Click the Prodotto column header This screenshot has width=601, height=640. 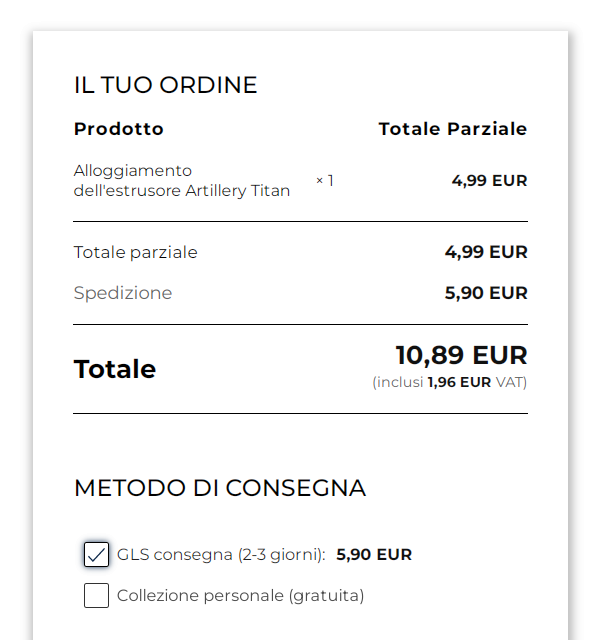pyautogui.click(x=118, y=129)
